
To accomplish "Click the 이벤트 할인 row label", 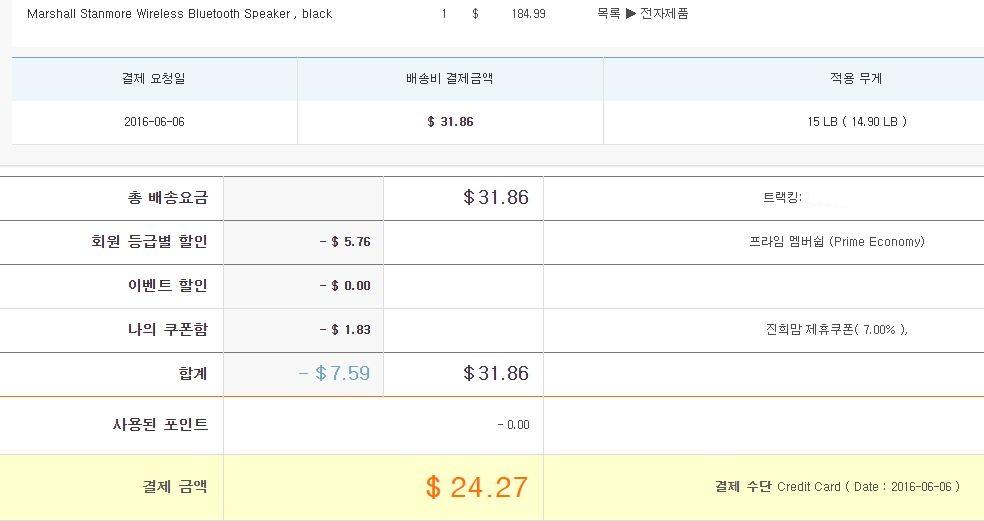I will pos(161,286).
